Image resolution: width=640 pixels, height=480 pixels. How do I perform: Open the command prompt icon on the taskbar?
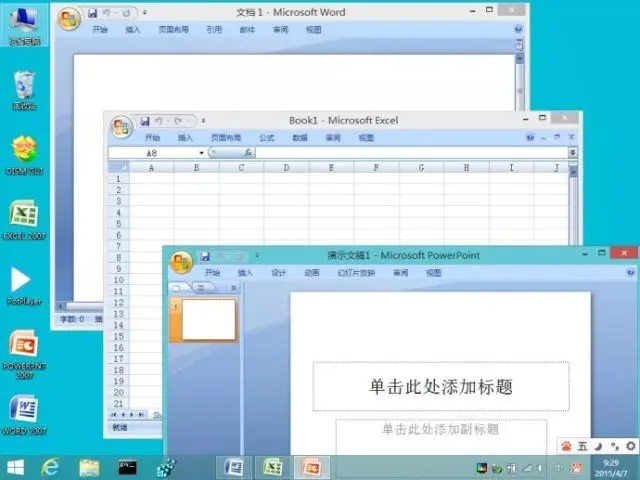click(x=127, y=467)
